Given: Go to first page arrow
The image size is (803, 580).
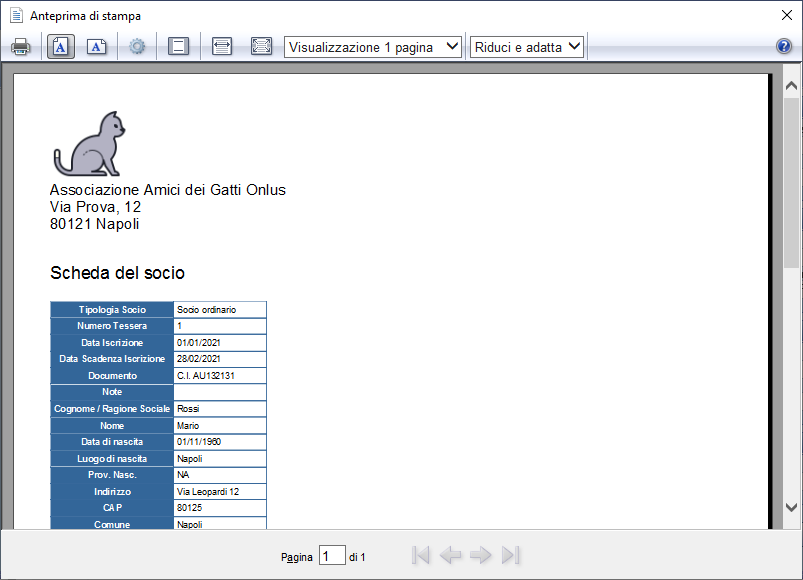Looking at the screenshot, I should (x=420, y=555).
